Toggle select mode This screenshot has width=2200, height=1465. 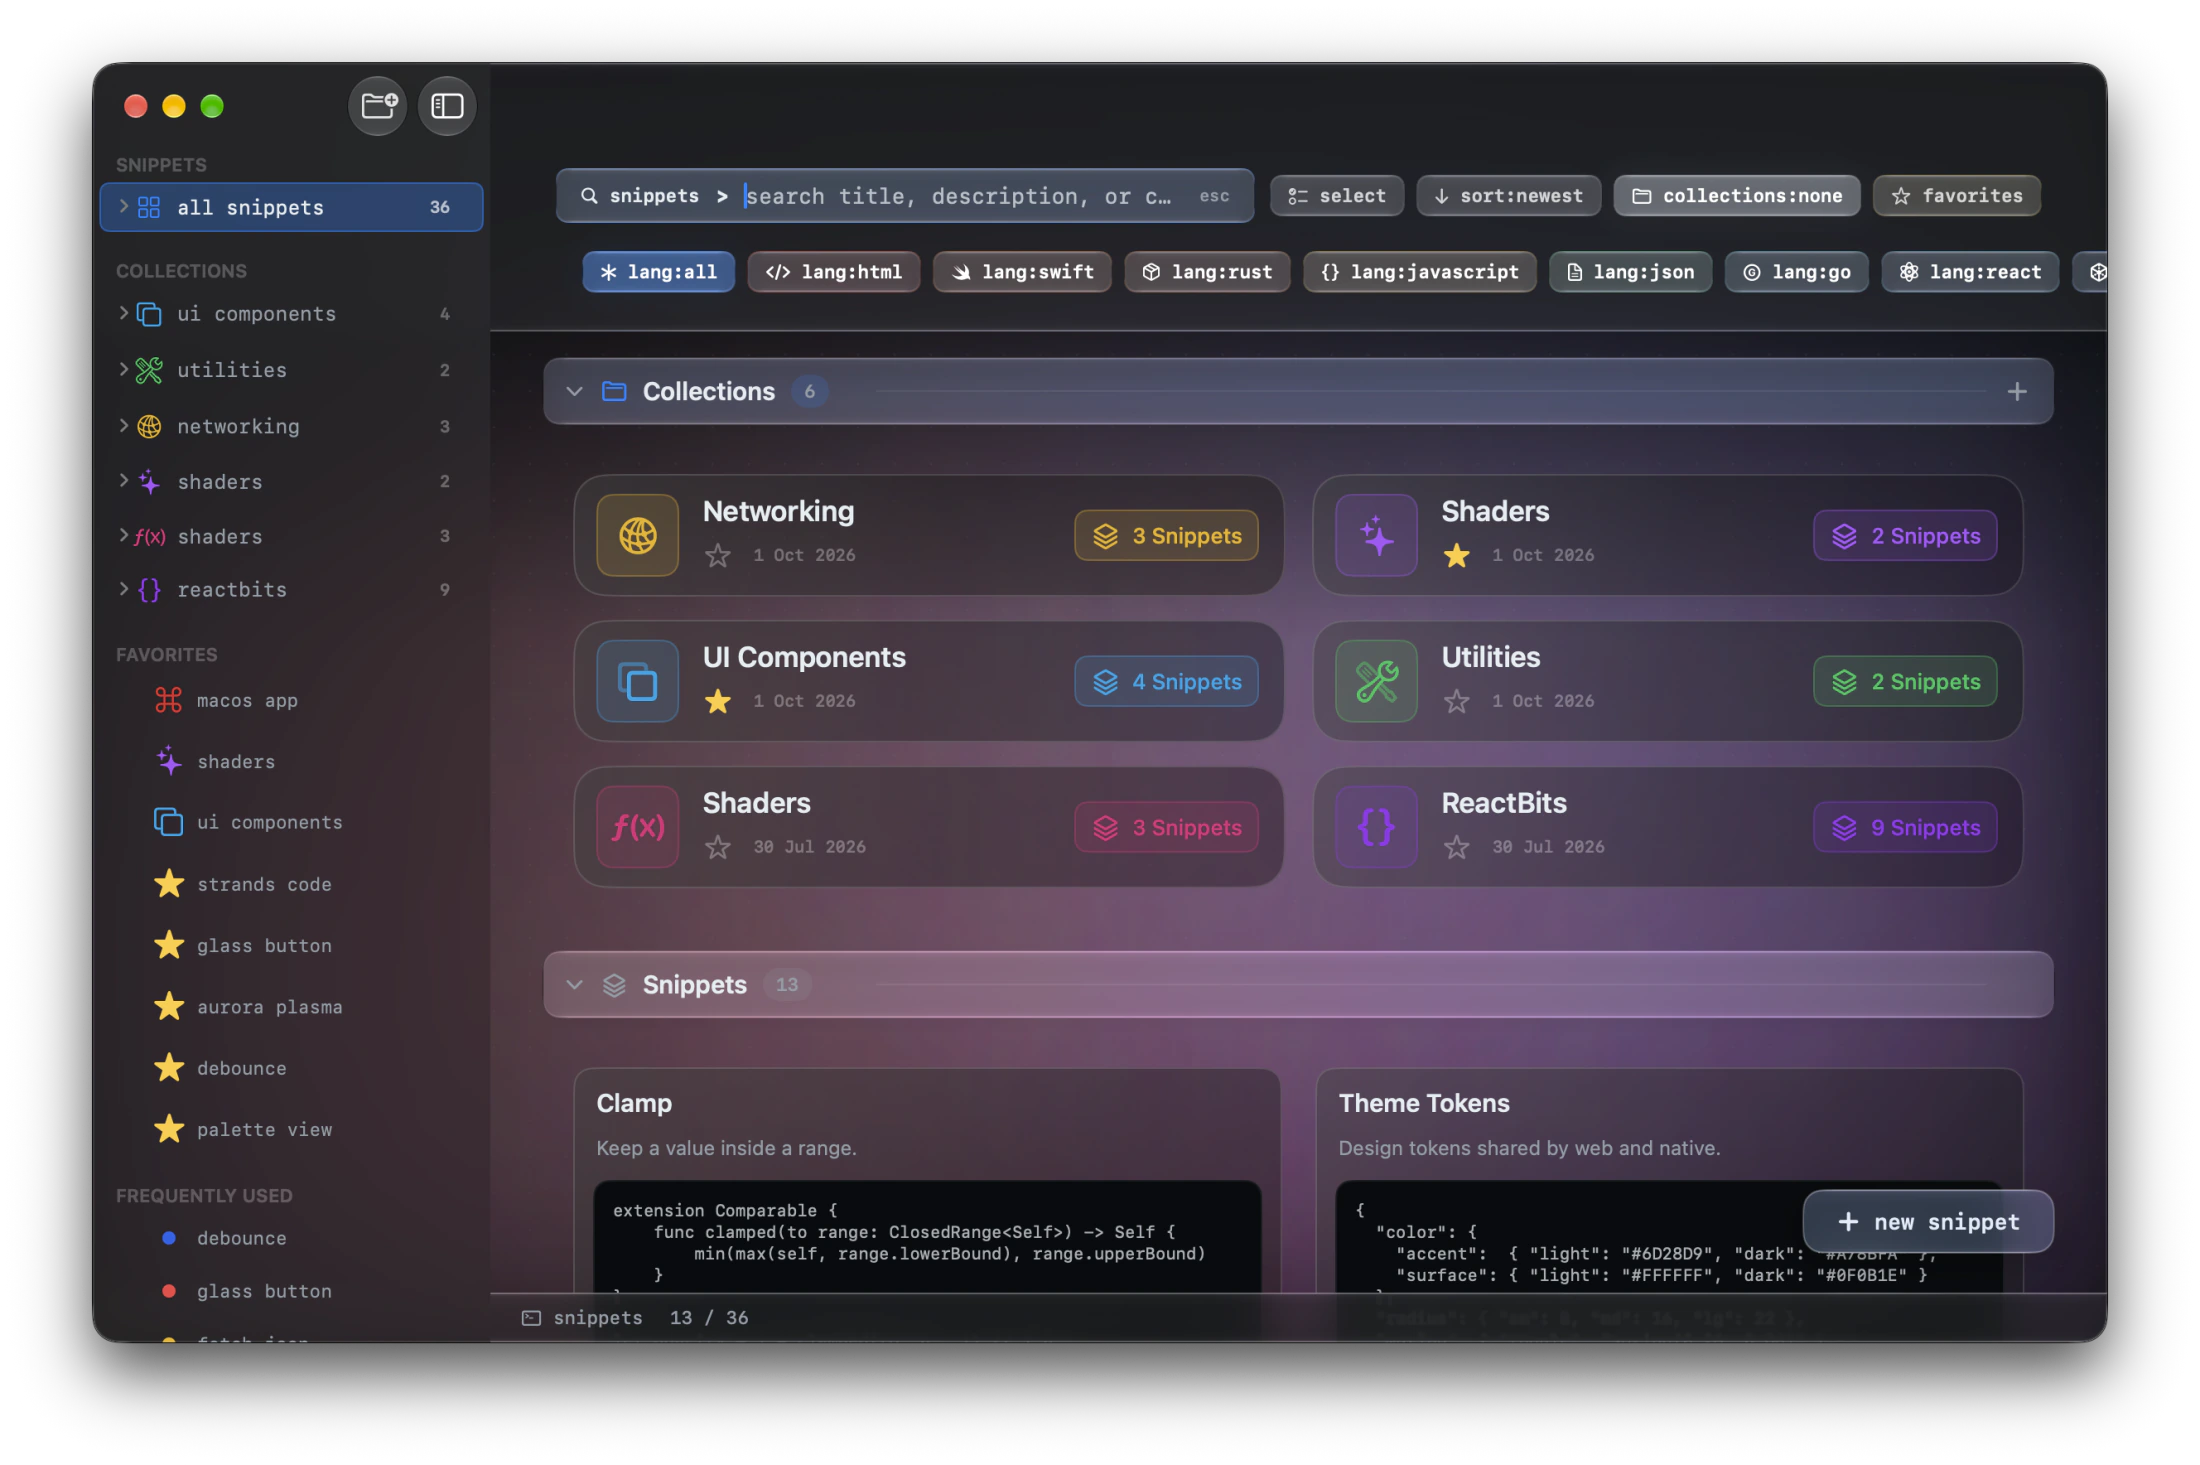(x=1337, y=196)
